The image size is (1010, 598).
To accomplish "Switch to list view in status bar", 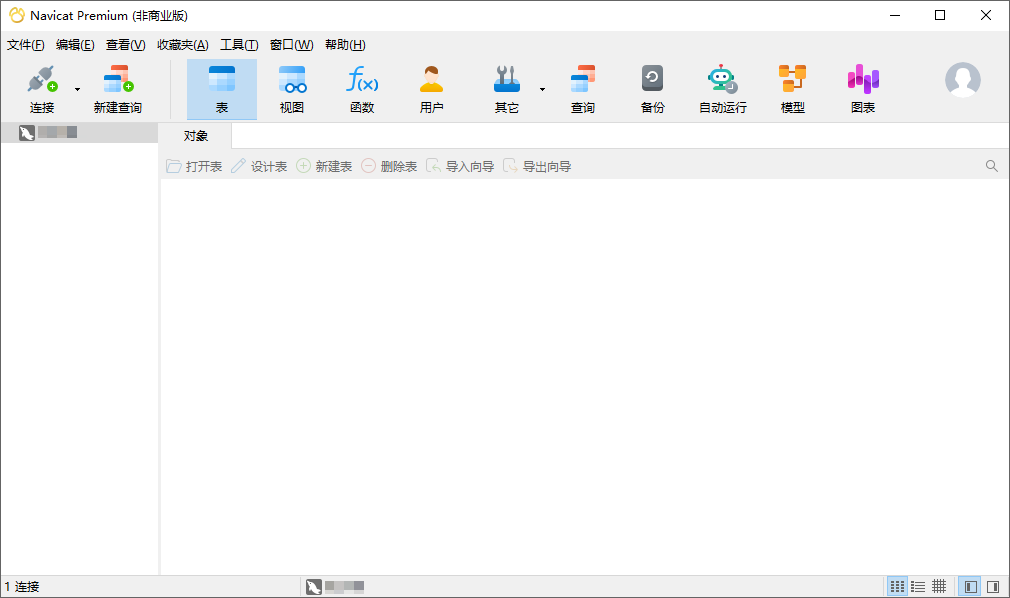I will tap(918, 586).
